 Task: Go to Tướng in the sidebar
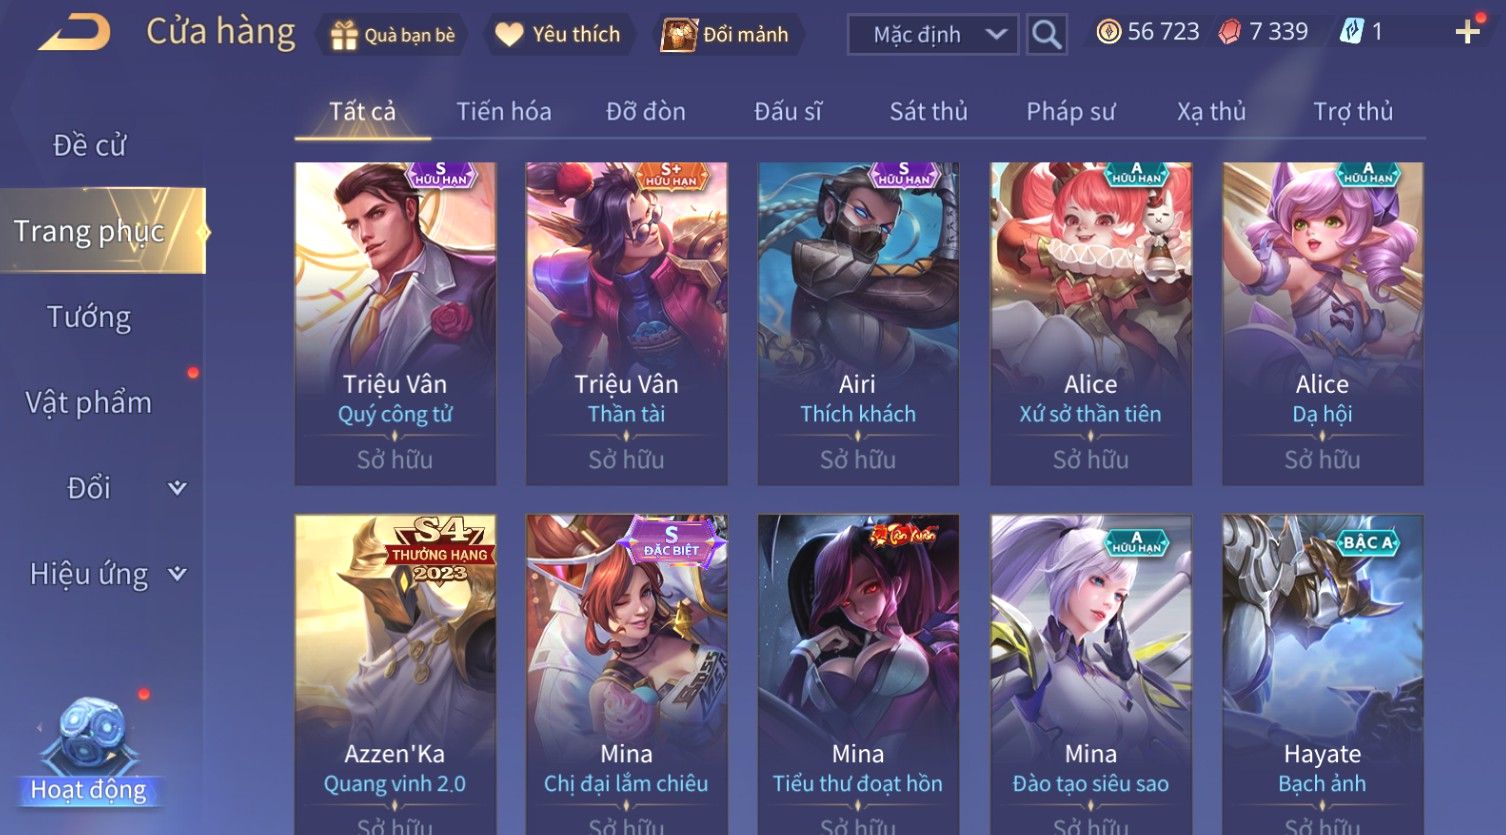tap(89, 317)
